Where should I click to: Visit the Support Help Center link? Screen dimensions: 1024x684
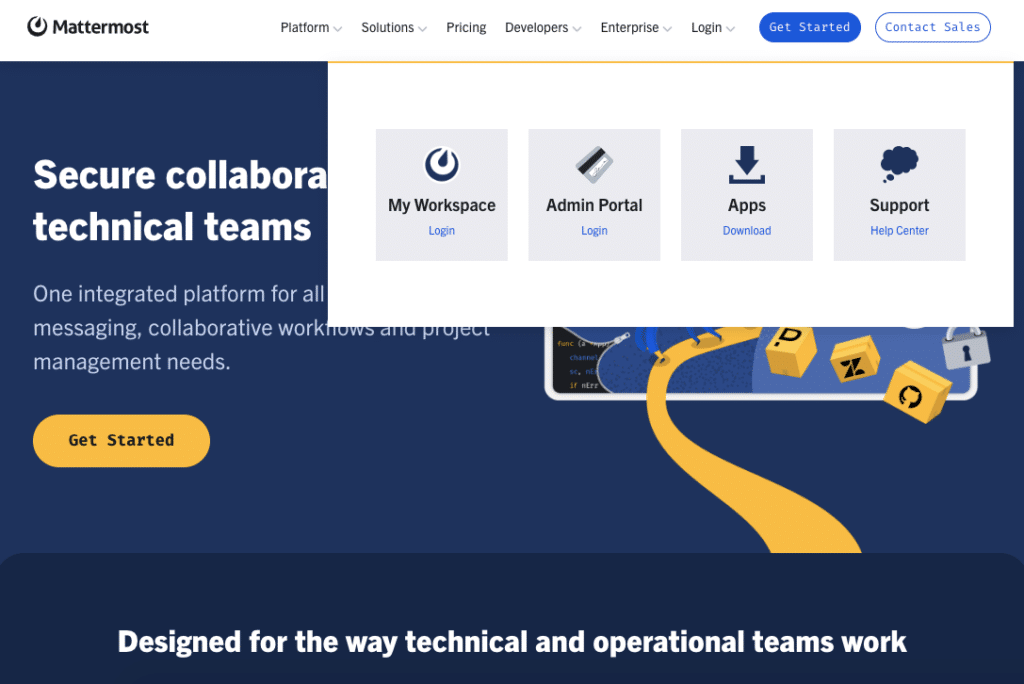click(899, 231)
